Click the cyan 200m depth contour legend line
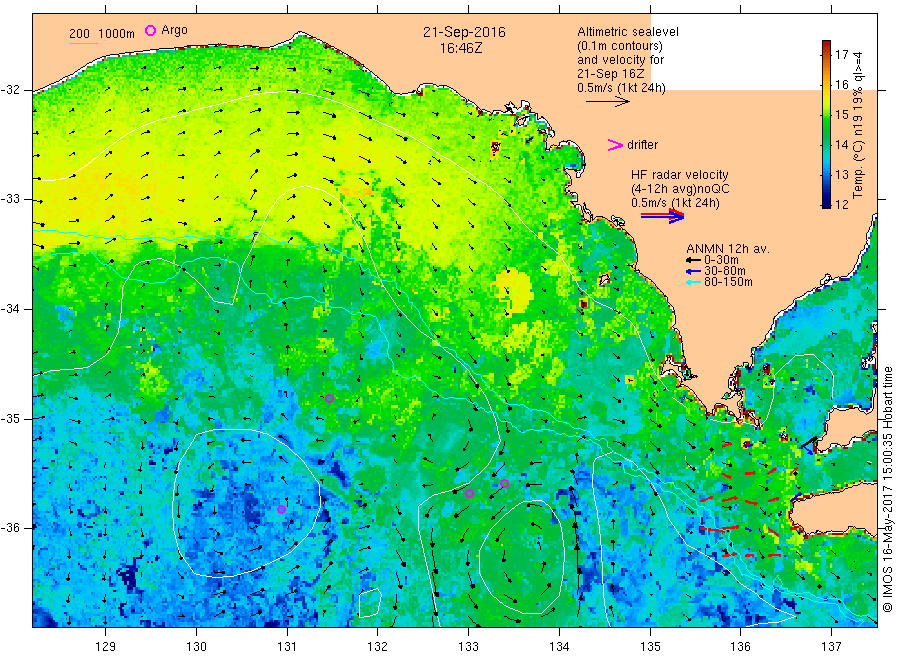The height and width of the screenshot is (660, 900). tap(83, 43)
